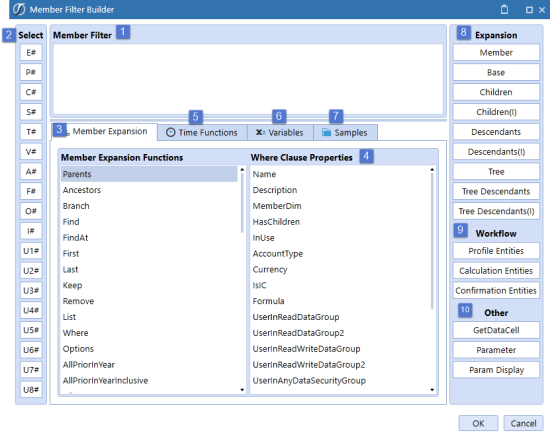
Task: Click inside the Member Filter text box
Action: [248, 79]
